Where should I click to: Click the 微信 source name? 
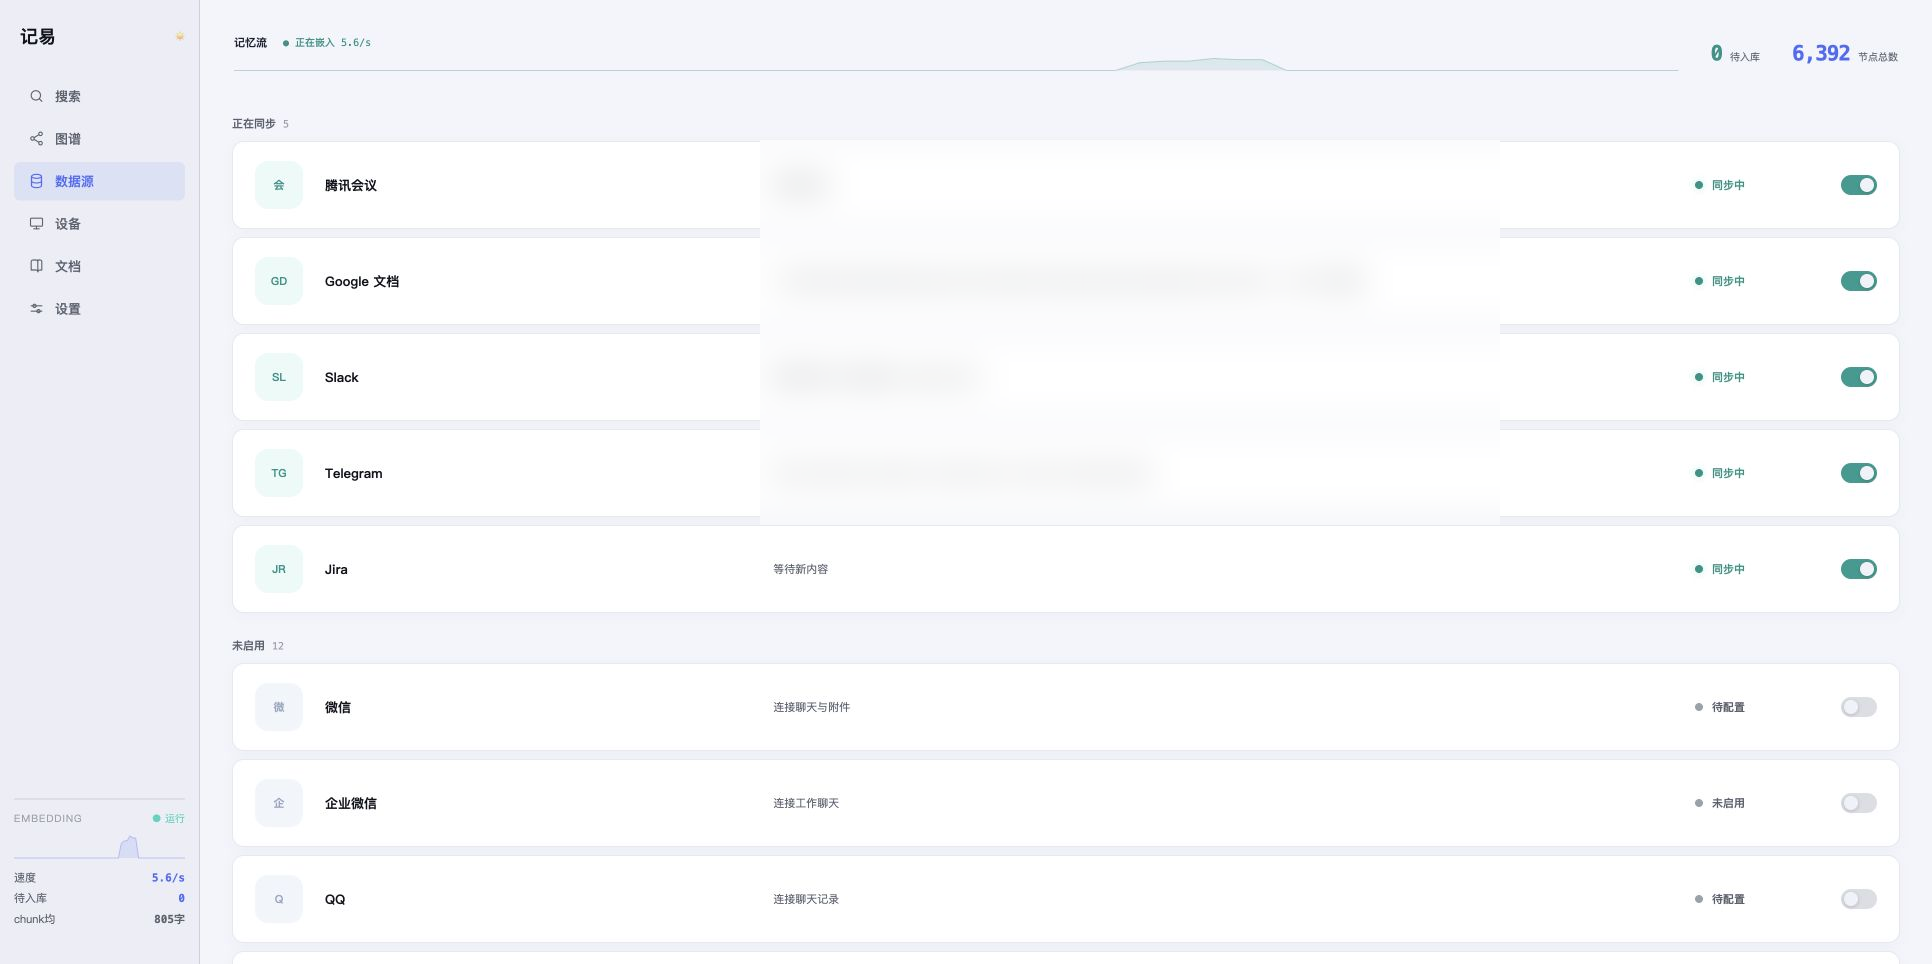(338, 707)
